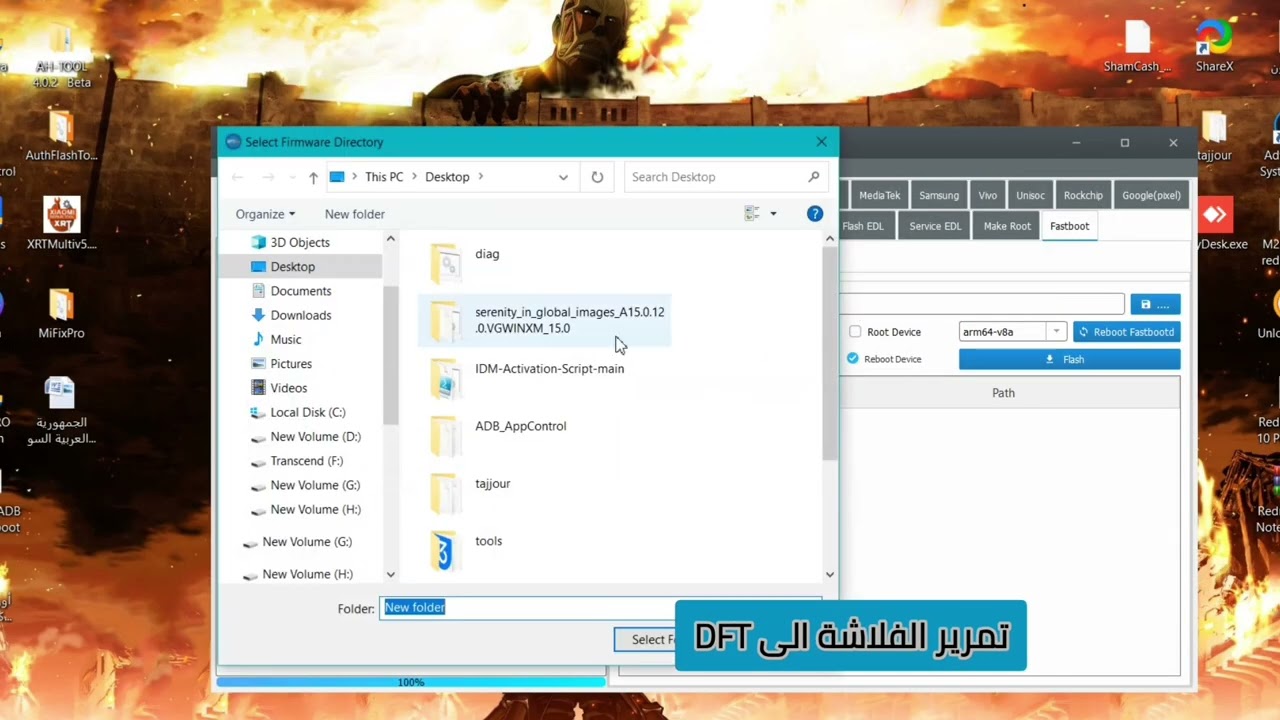Enable the Root Device checkbox
Image resolution: width=1280 pixels, height=720 pixels.
(x=855, y=332)
